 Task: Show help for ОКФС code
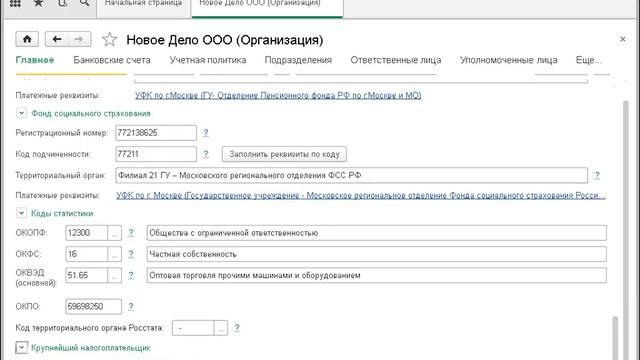tap(131, 254)
